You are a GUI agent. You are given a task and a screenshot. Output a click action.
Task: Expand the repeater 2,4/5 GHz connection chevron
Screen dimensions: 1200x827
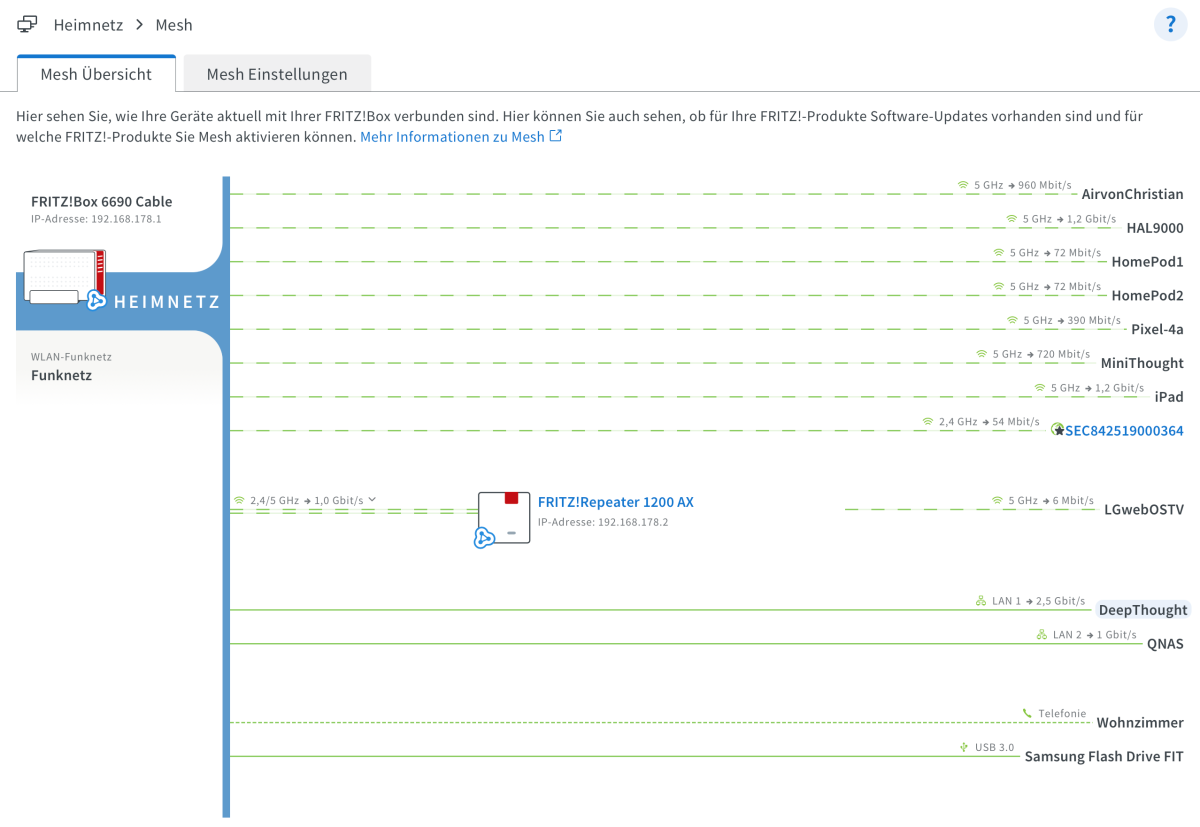372,499
